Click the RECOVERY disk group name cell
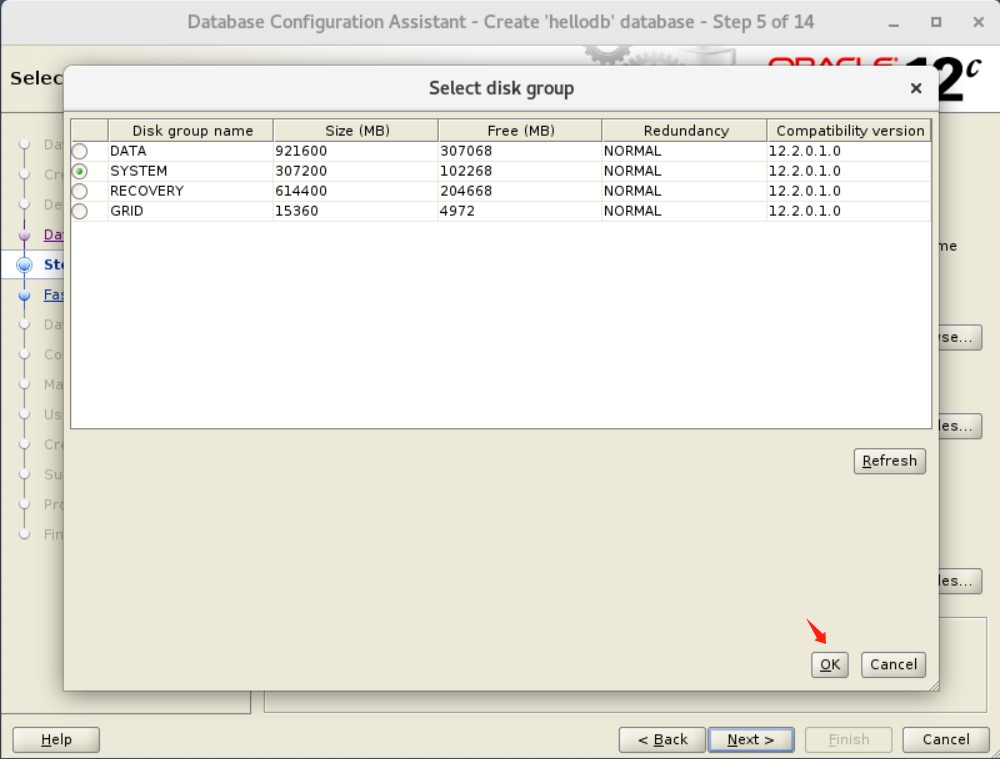The height and width of the screenshot is (759, 1000). coord(191,191)
